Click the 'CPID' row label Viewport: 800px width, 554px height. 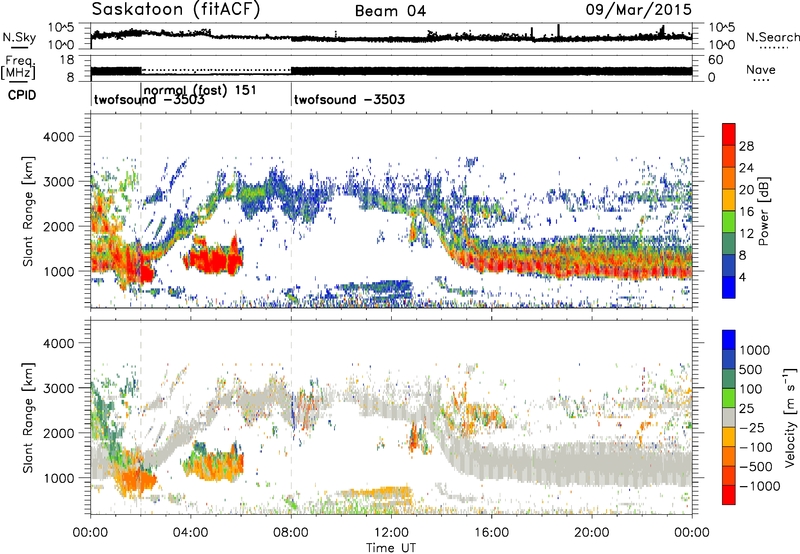click(22, 95)
